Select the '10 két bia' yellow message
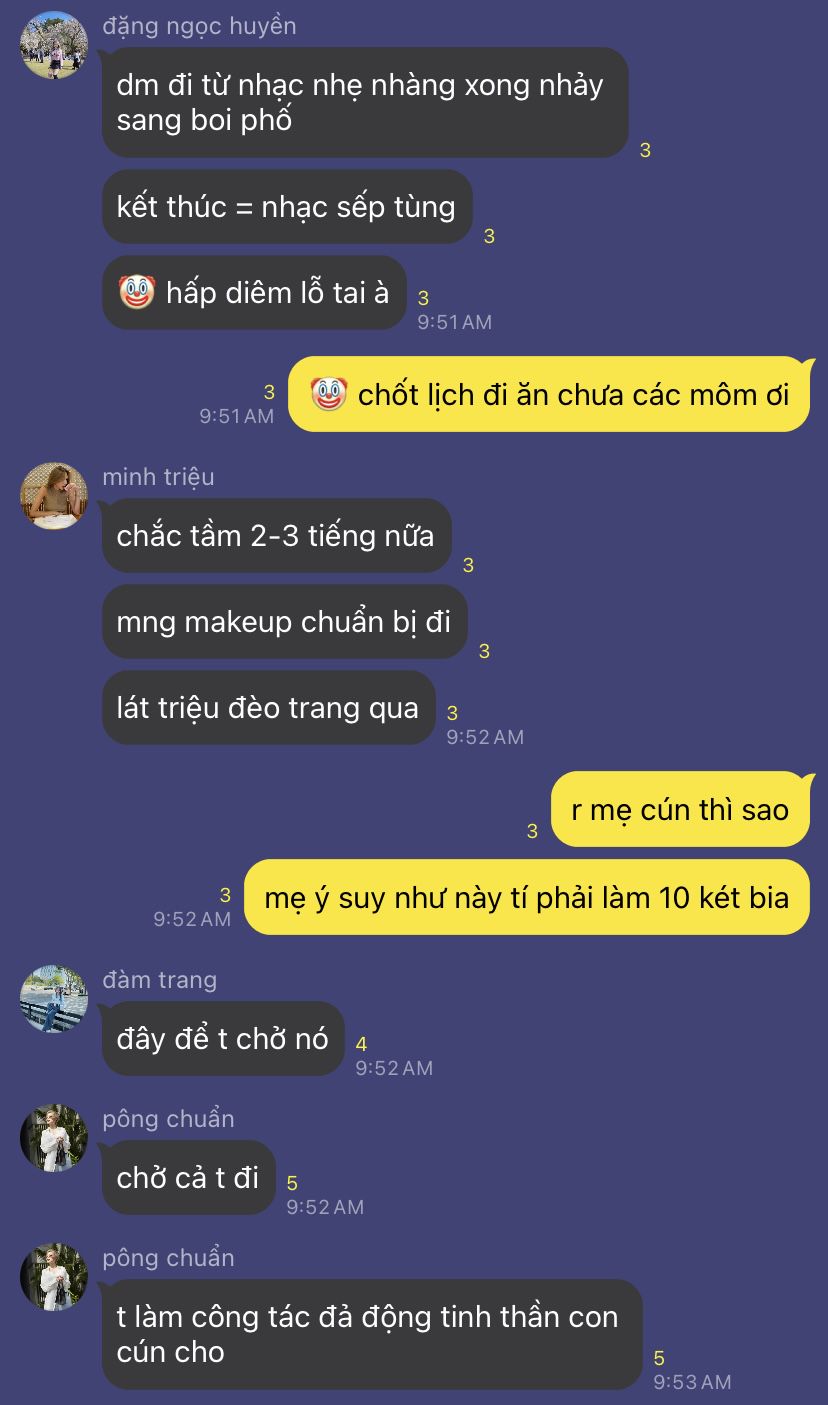This screenshot has height=1405, width=828. pos(527,897)
